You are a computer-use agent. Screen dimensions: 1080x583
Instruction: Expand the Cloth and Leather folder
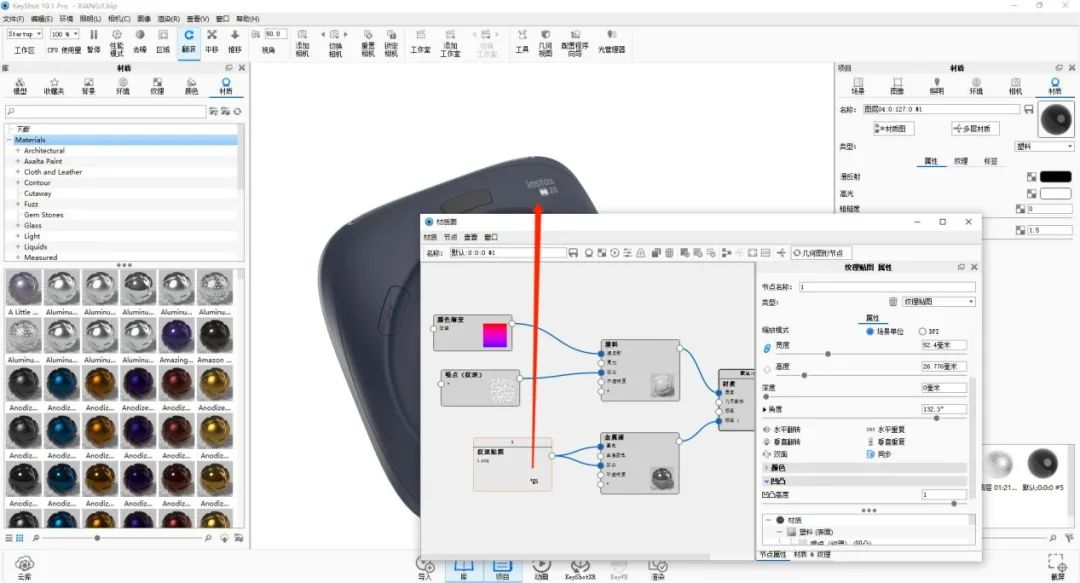[x=18, y=172]
